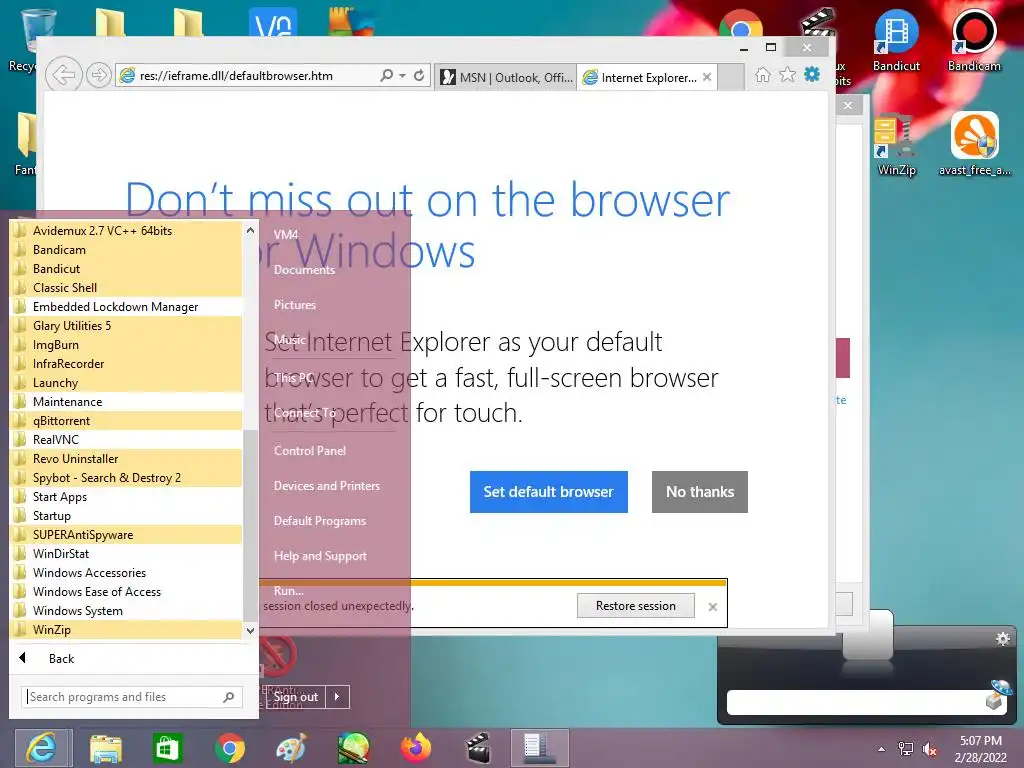Image resolution: width=1024 pixels, height=768 pixels.
Task: Open the WinDirStat folder
Action: pos(127,553)
